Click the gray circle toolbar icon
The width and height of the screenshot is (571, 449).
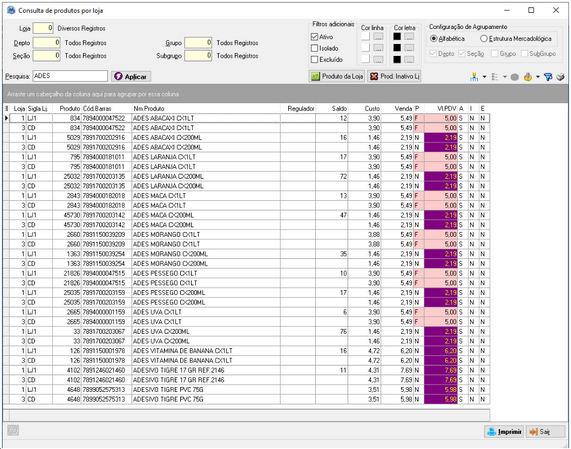click(515, 77)
